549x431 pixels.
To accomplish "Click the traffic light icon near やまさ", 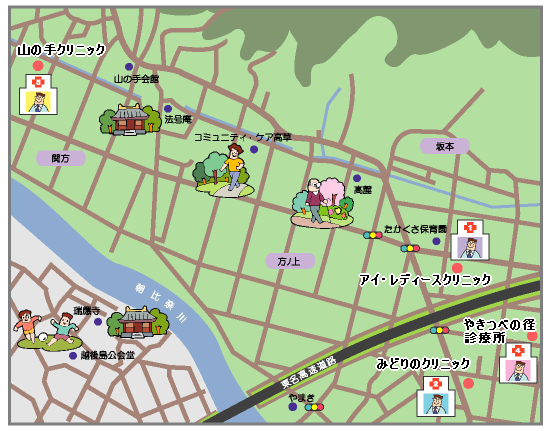I will (314, 407).
